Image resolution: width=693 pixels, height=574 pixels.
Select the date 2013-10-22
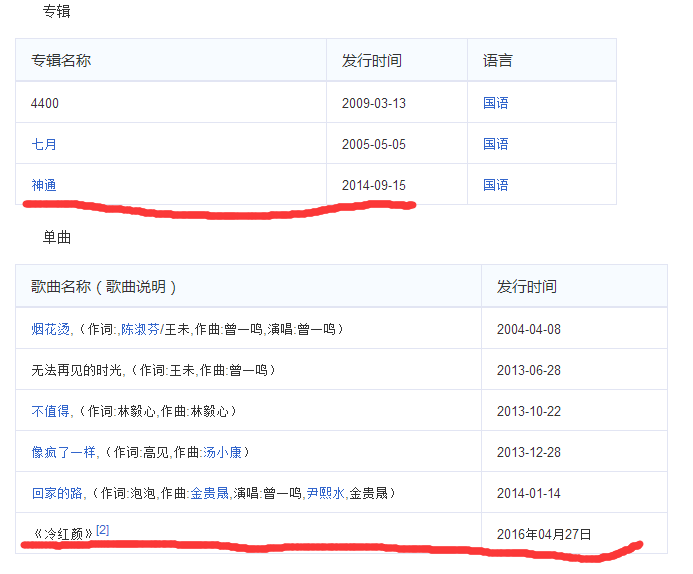(x=529, y=411)
